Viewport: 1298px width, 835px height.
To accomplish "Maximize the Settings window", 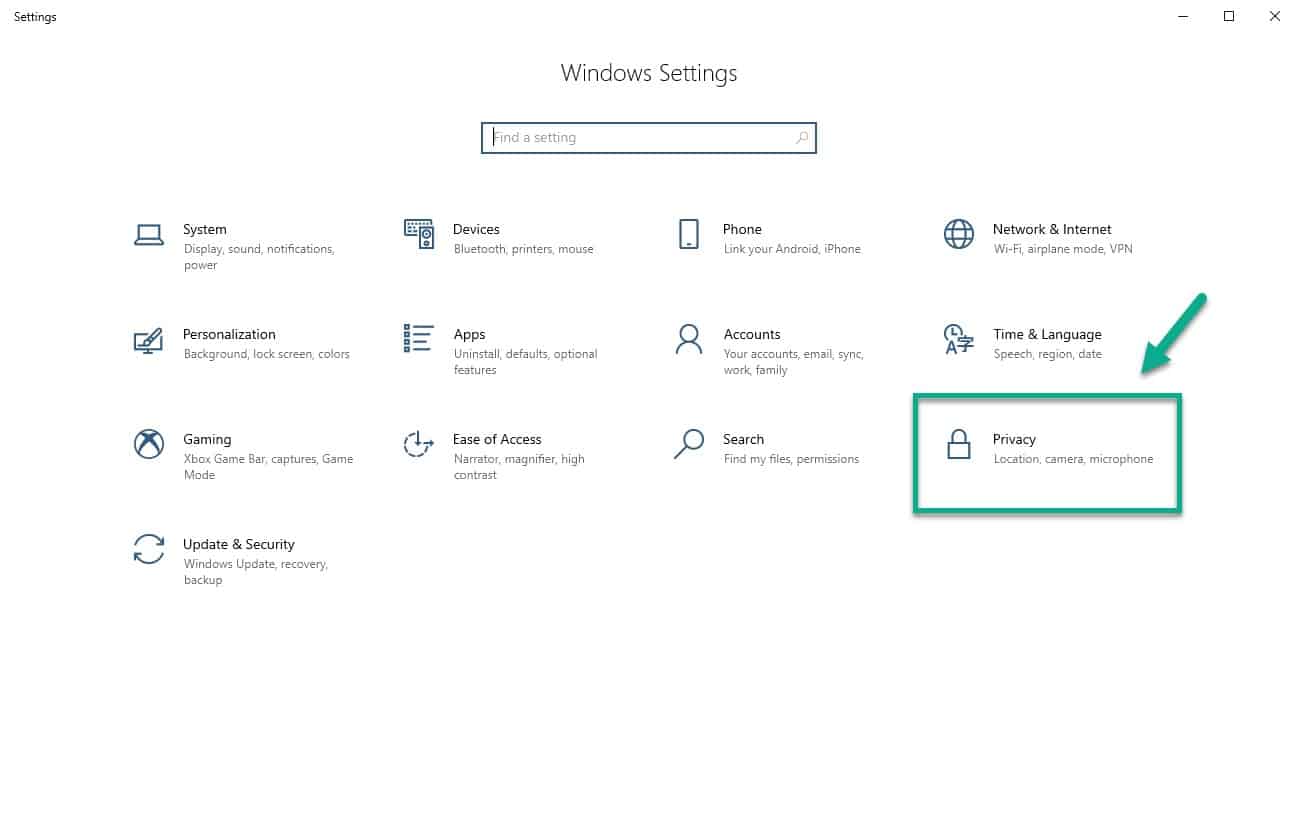I will point(1229,16).
